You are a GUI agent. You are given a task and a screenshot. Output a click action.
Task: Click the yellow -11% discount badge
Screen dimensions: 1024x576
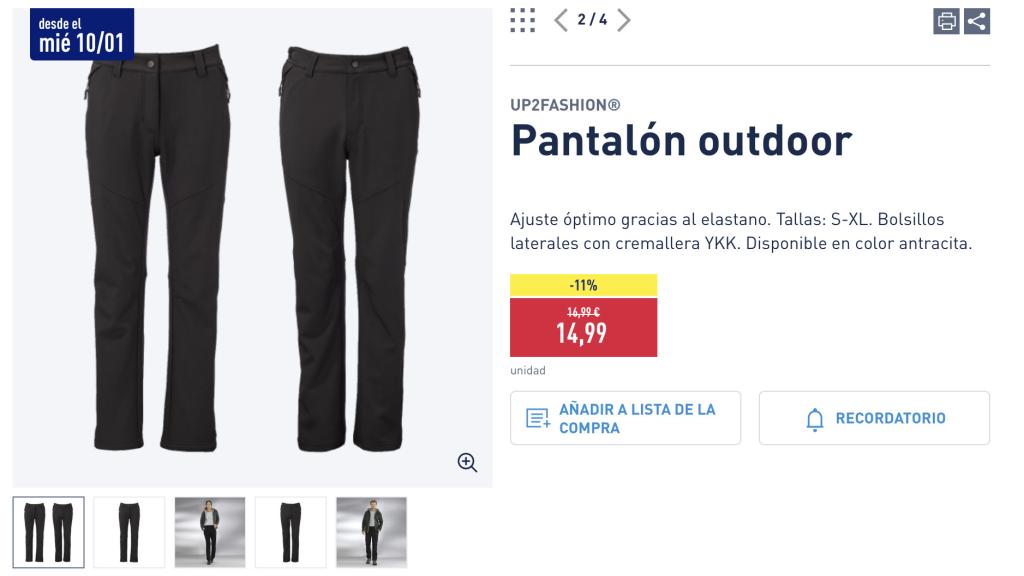coord(584,285)
